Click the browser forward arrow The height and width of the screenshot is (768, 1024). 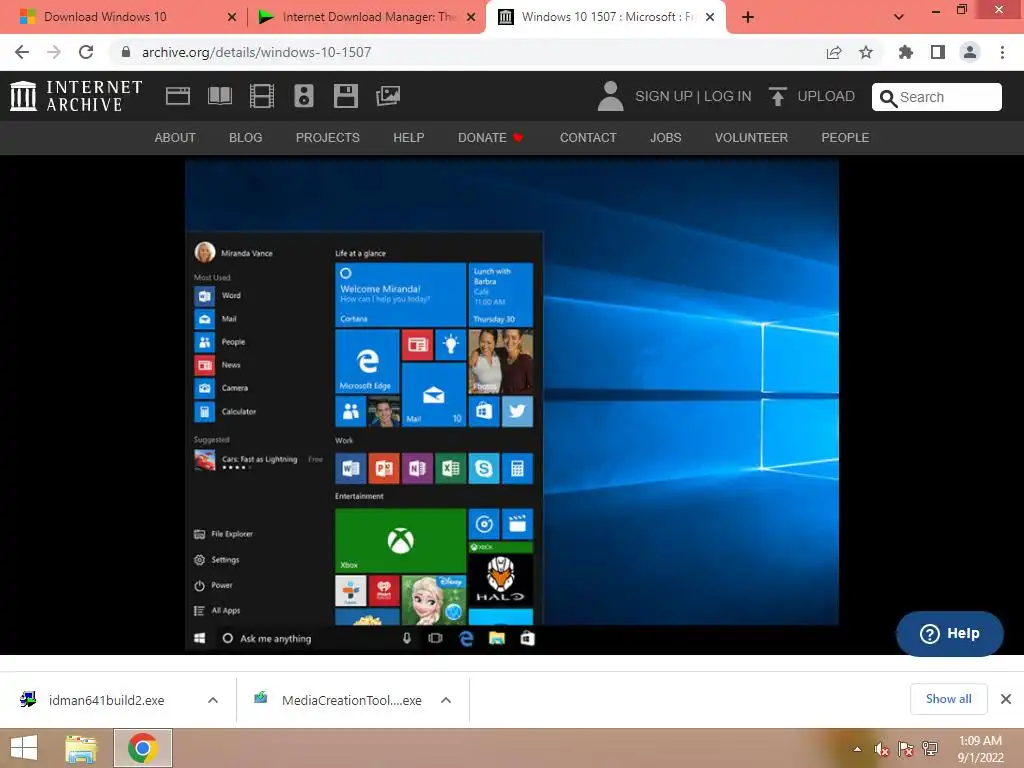(54, 52)
